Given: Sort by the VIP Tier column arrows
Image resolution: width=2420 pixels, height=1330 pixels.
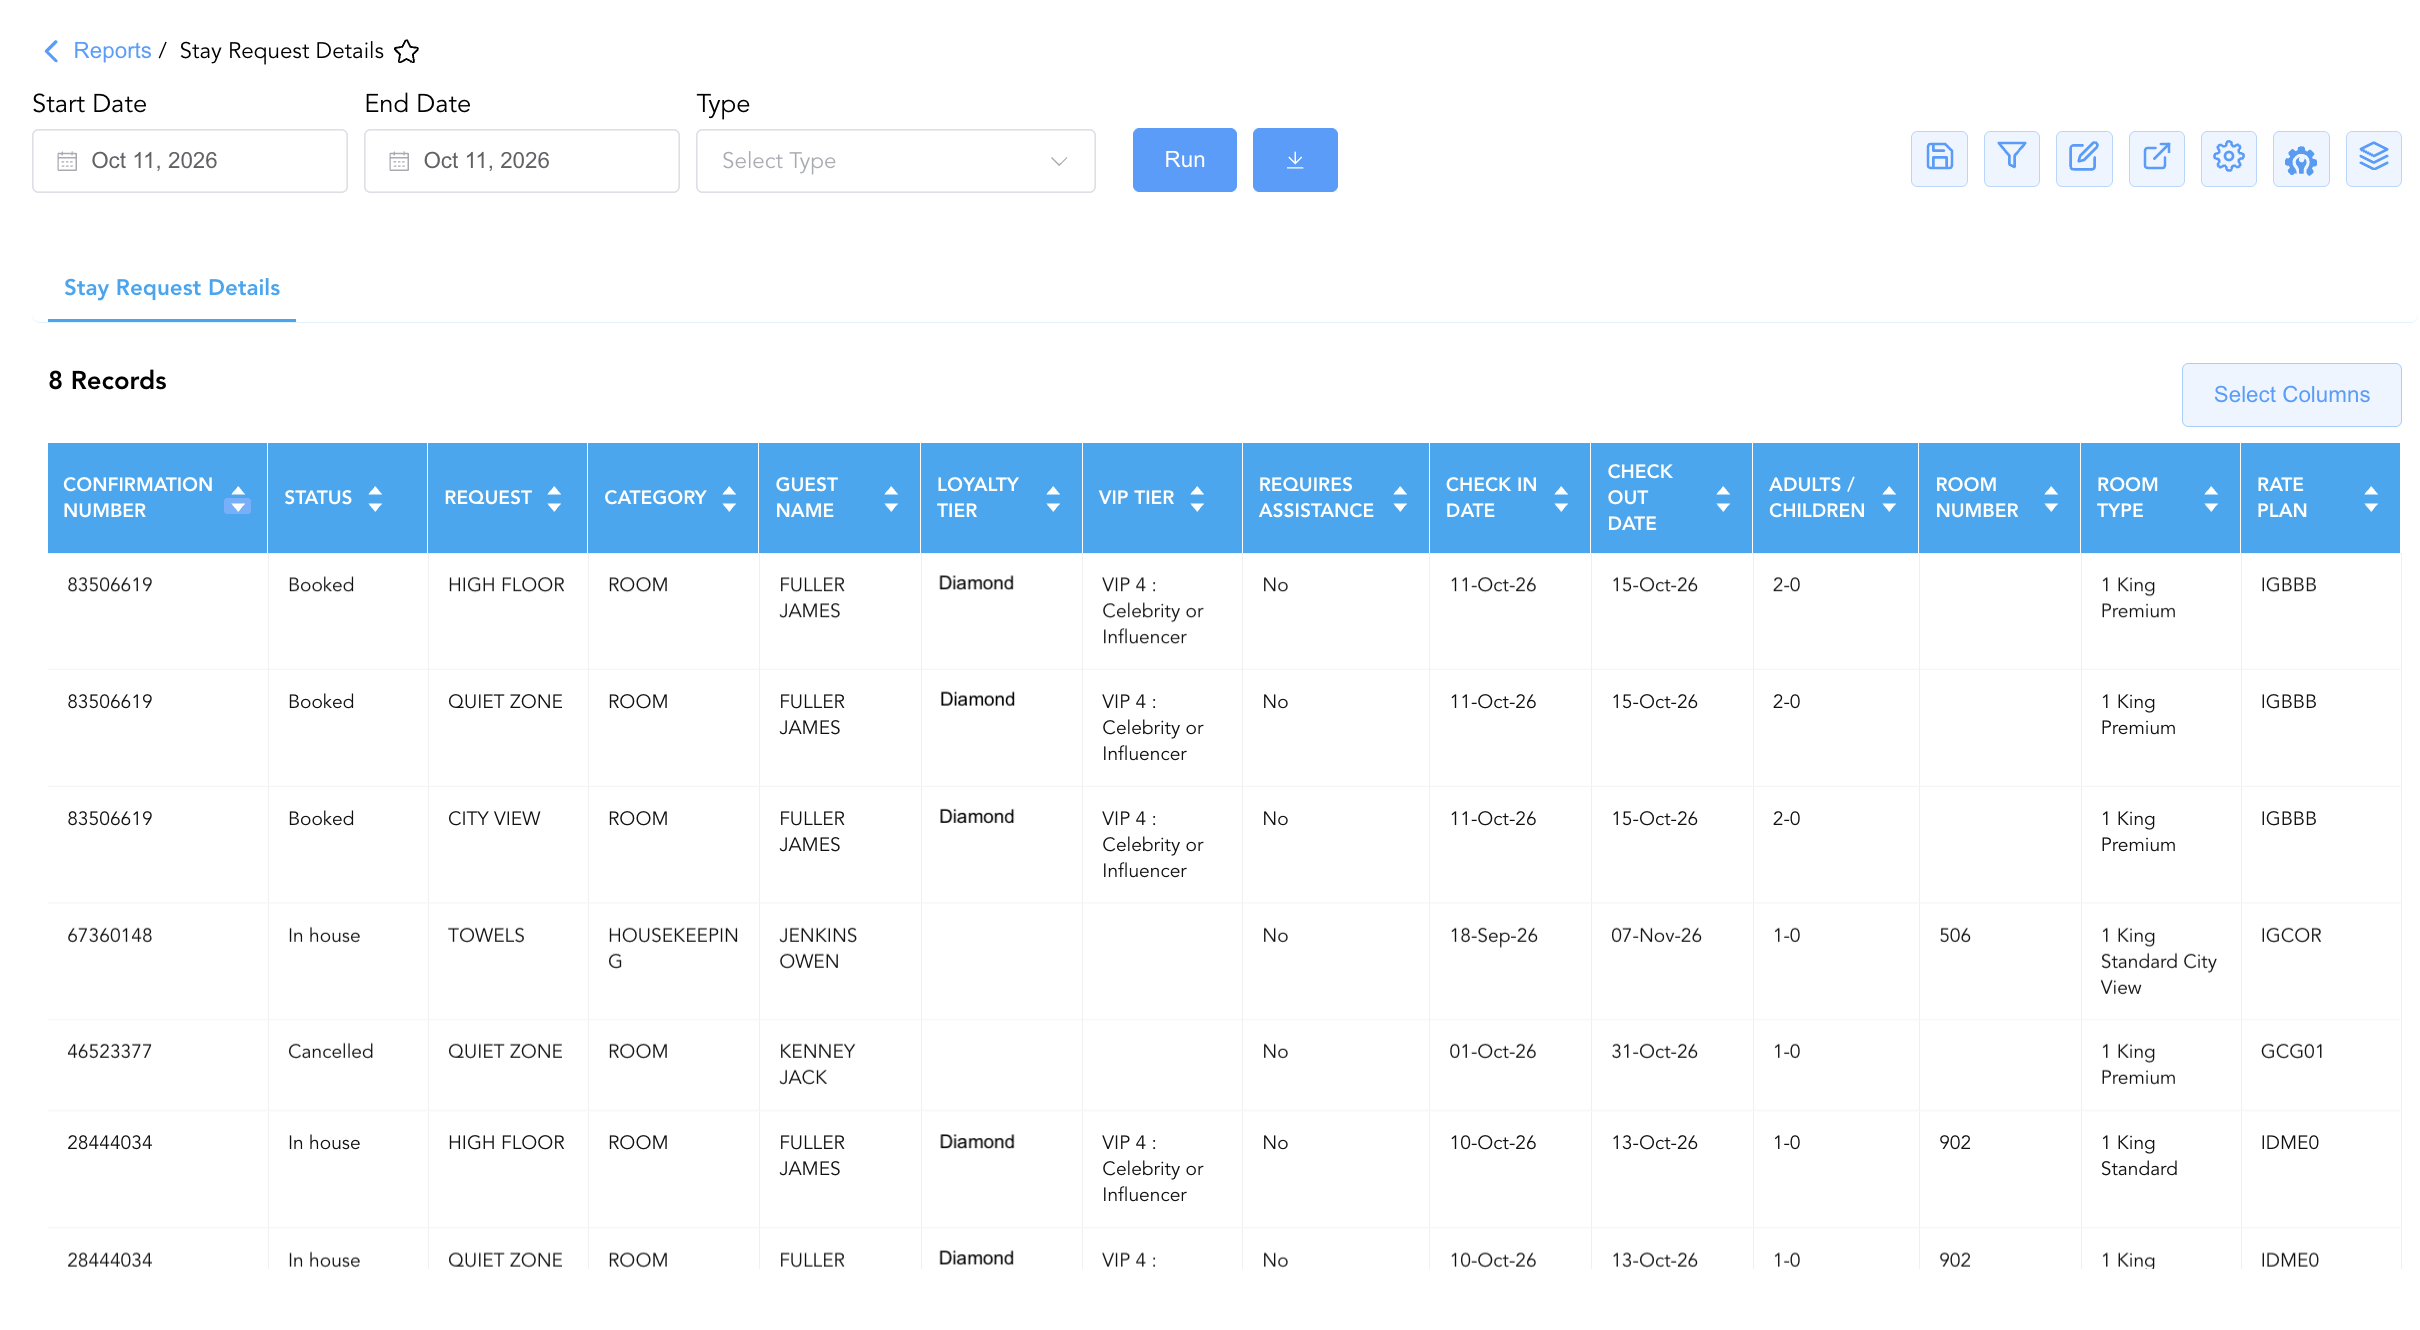Looking at the screenshot, I should pos(1197,498).
